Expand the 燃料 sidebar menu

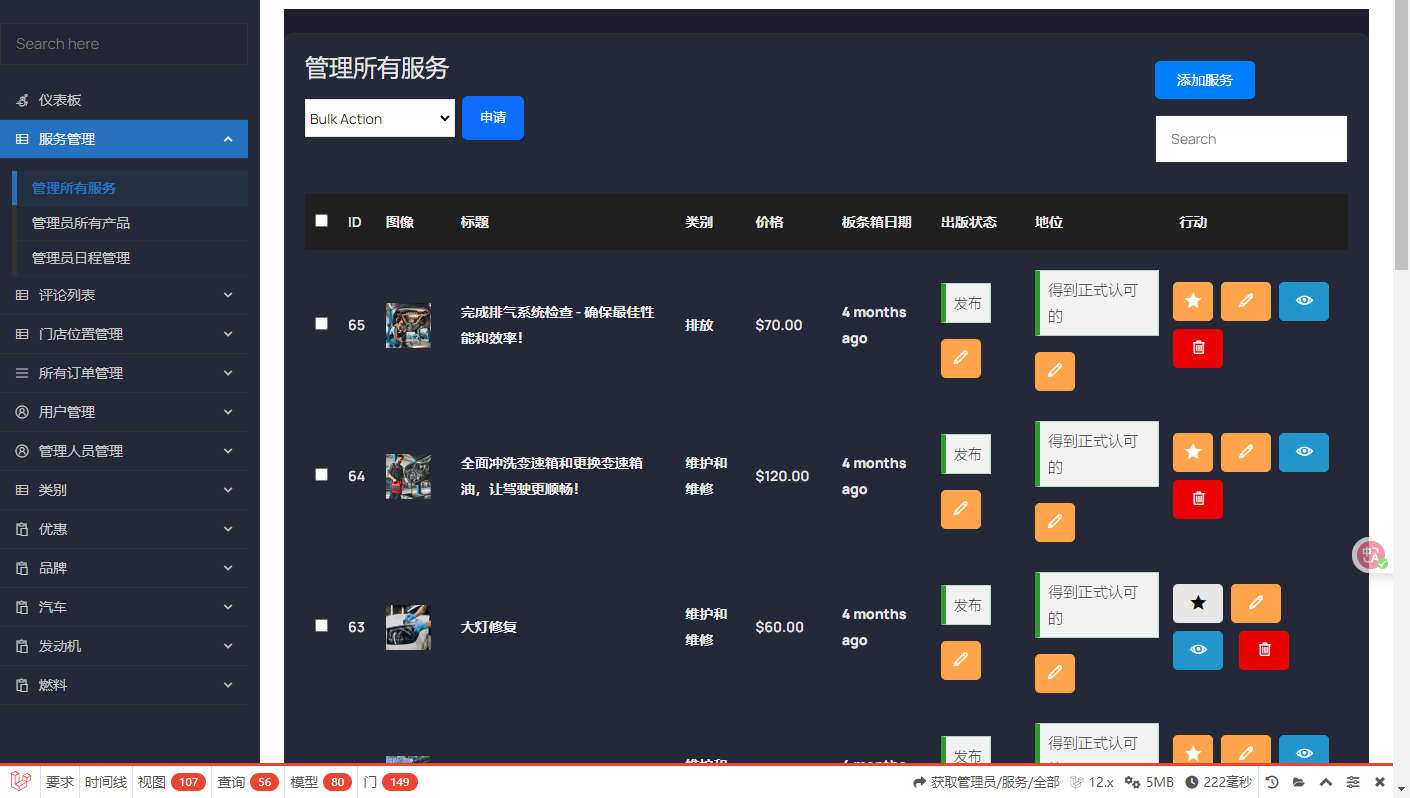coord(124,685)
